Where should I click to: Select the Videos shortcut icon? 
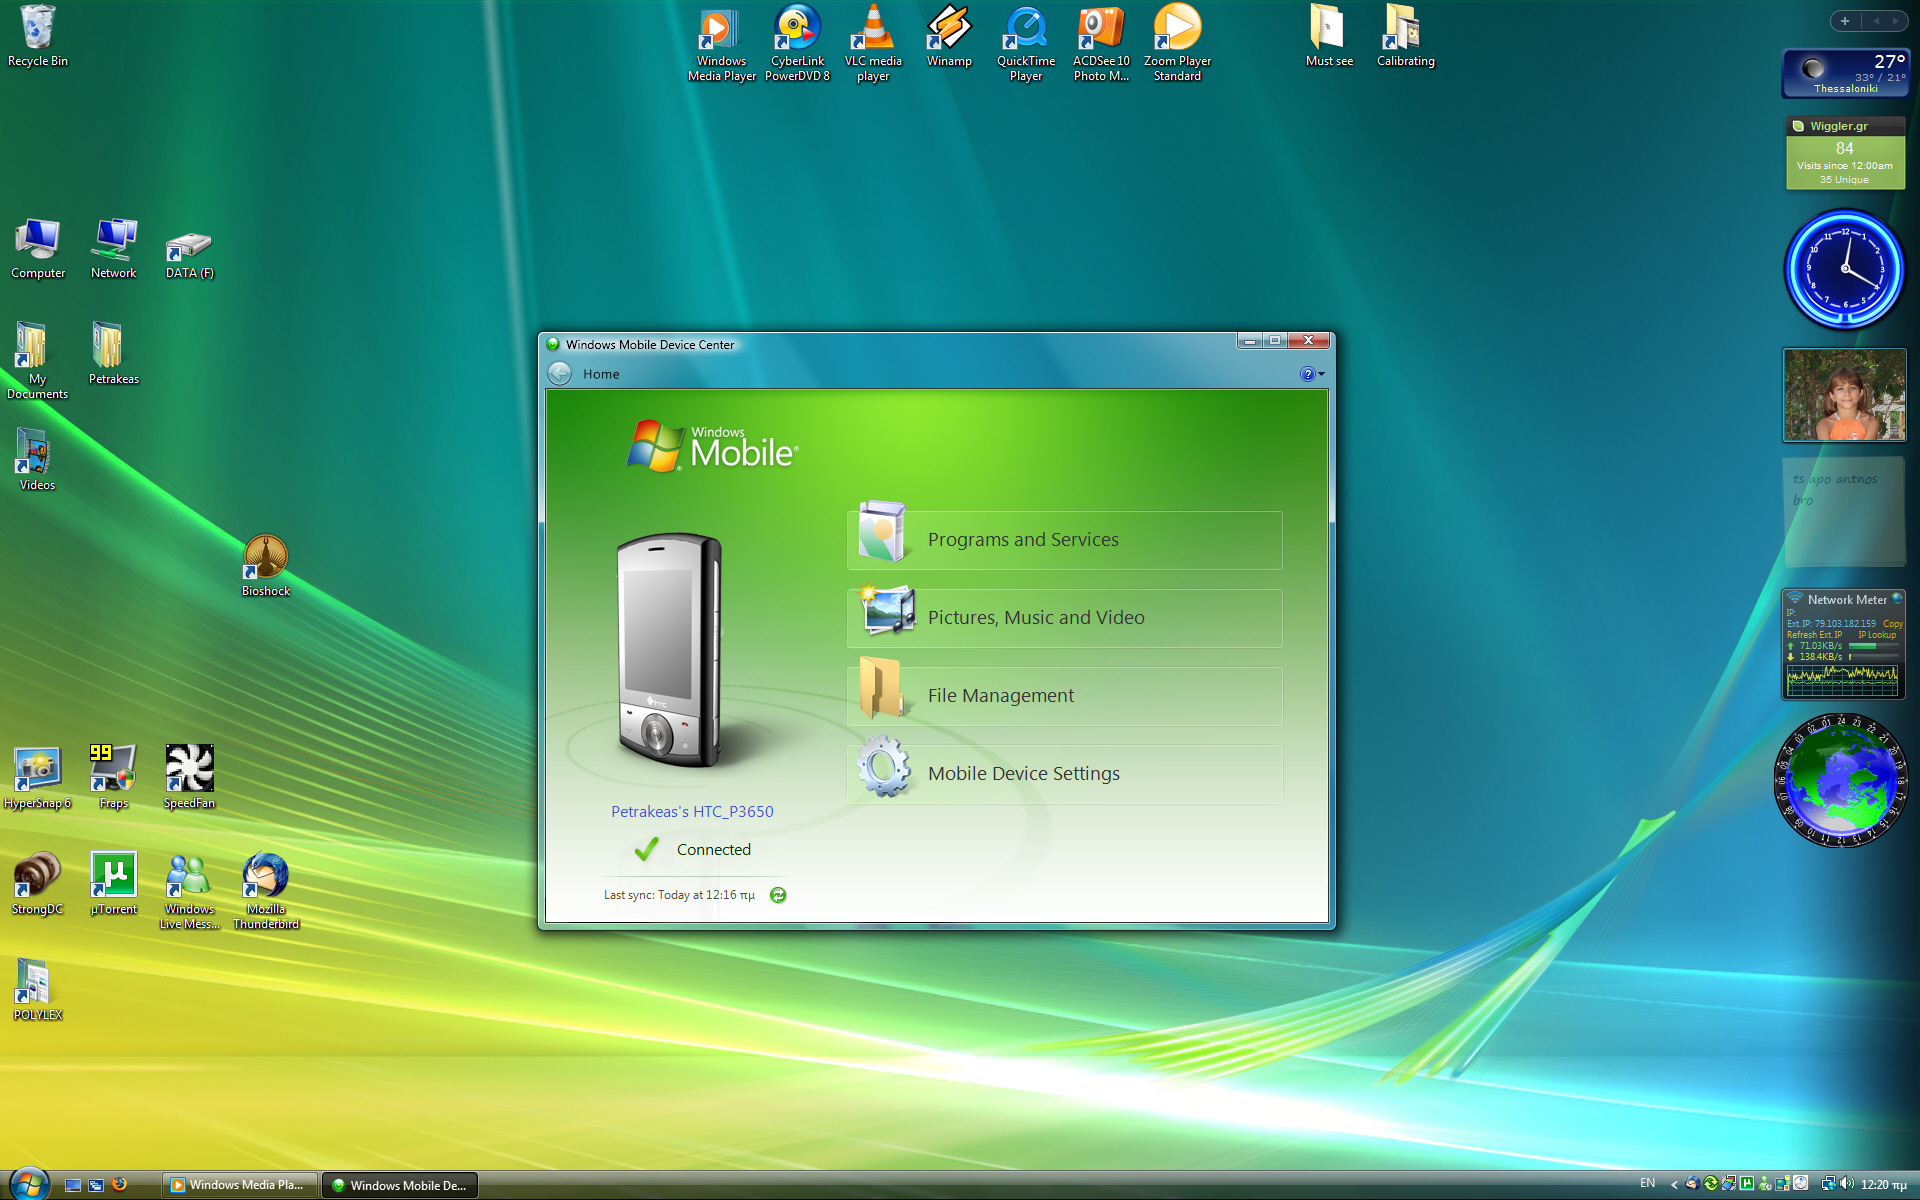pos(38,460)
